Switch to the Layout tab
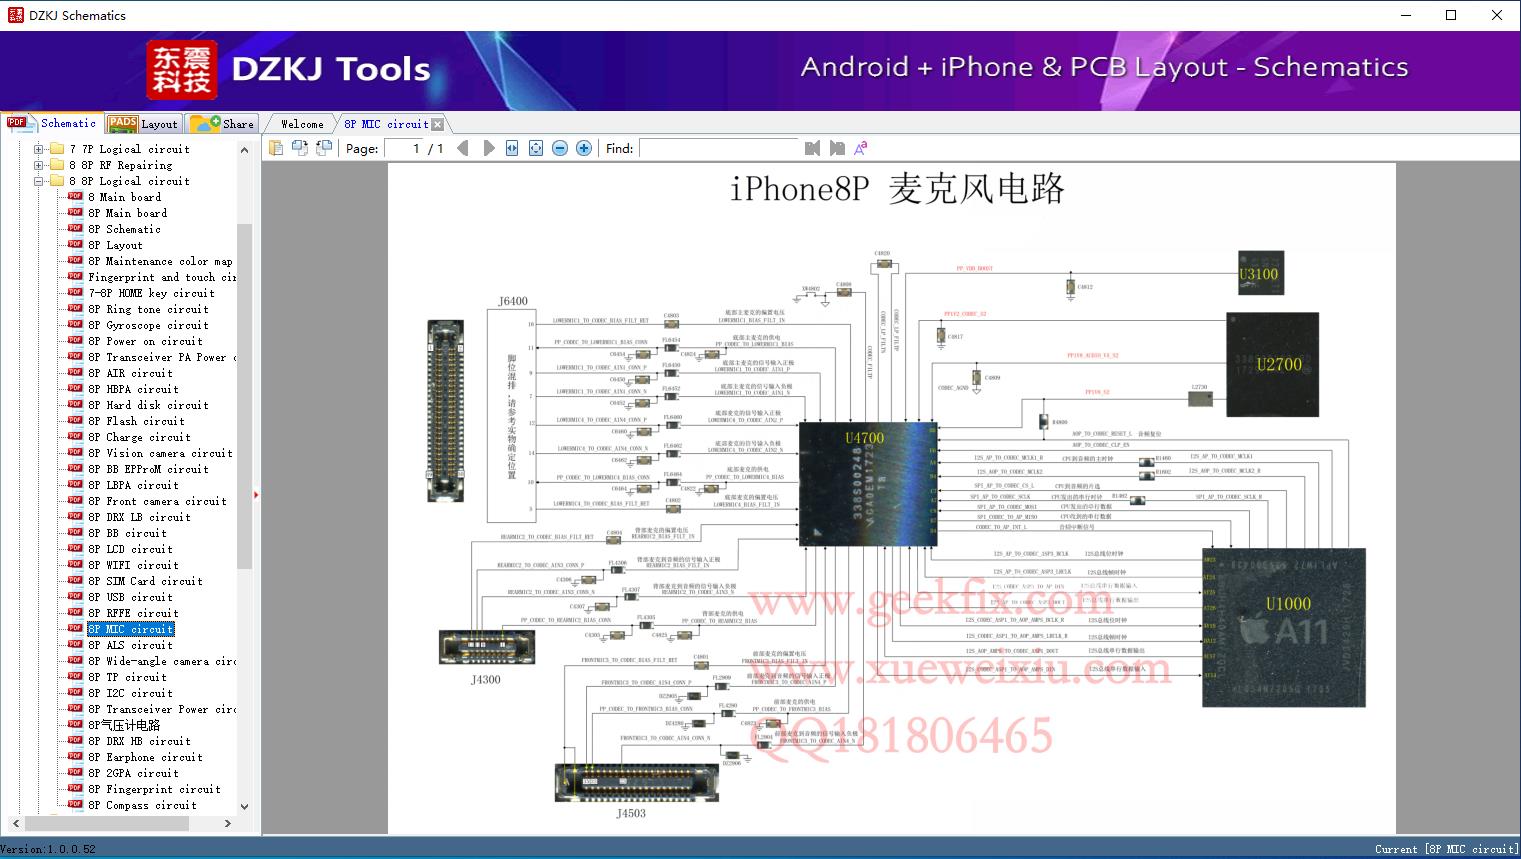 [x=143, y=124]
